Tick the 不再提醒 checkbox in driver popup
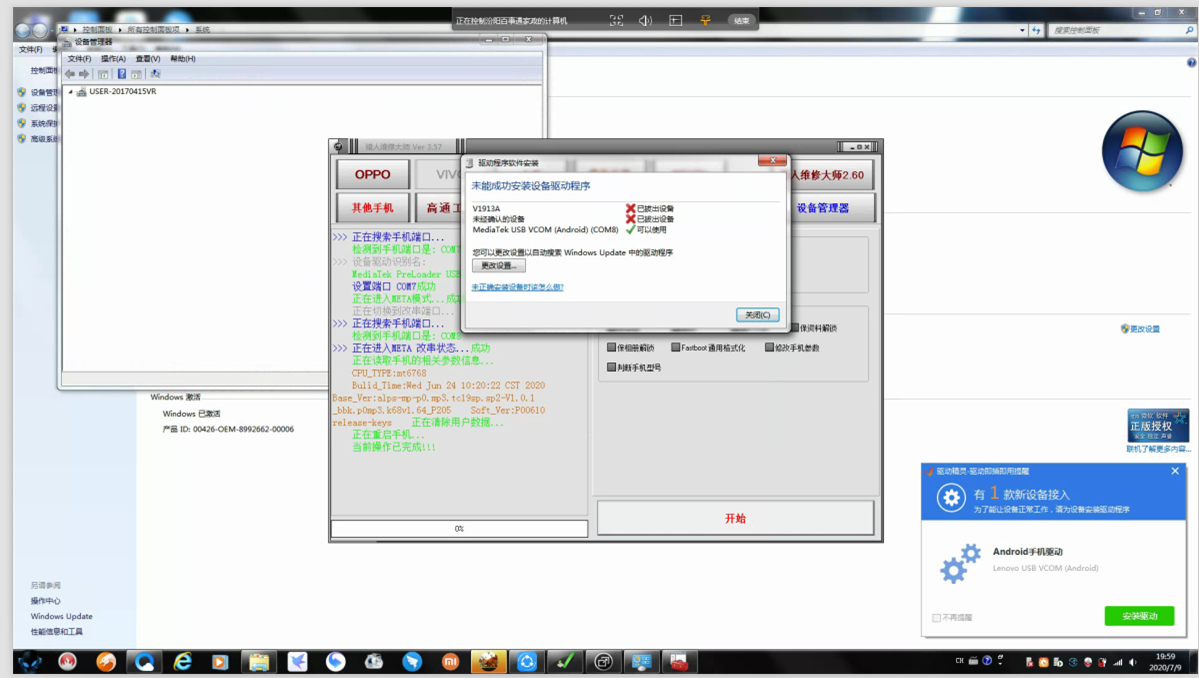Viewport: 1199px width, 678px height. point(936,618)
